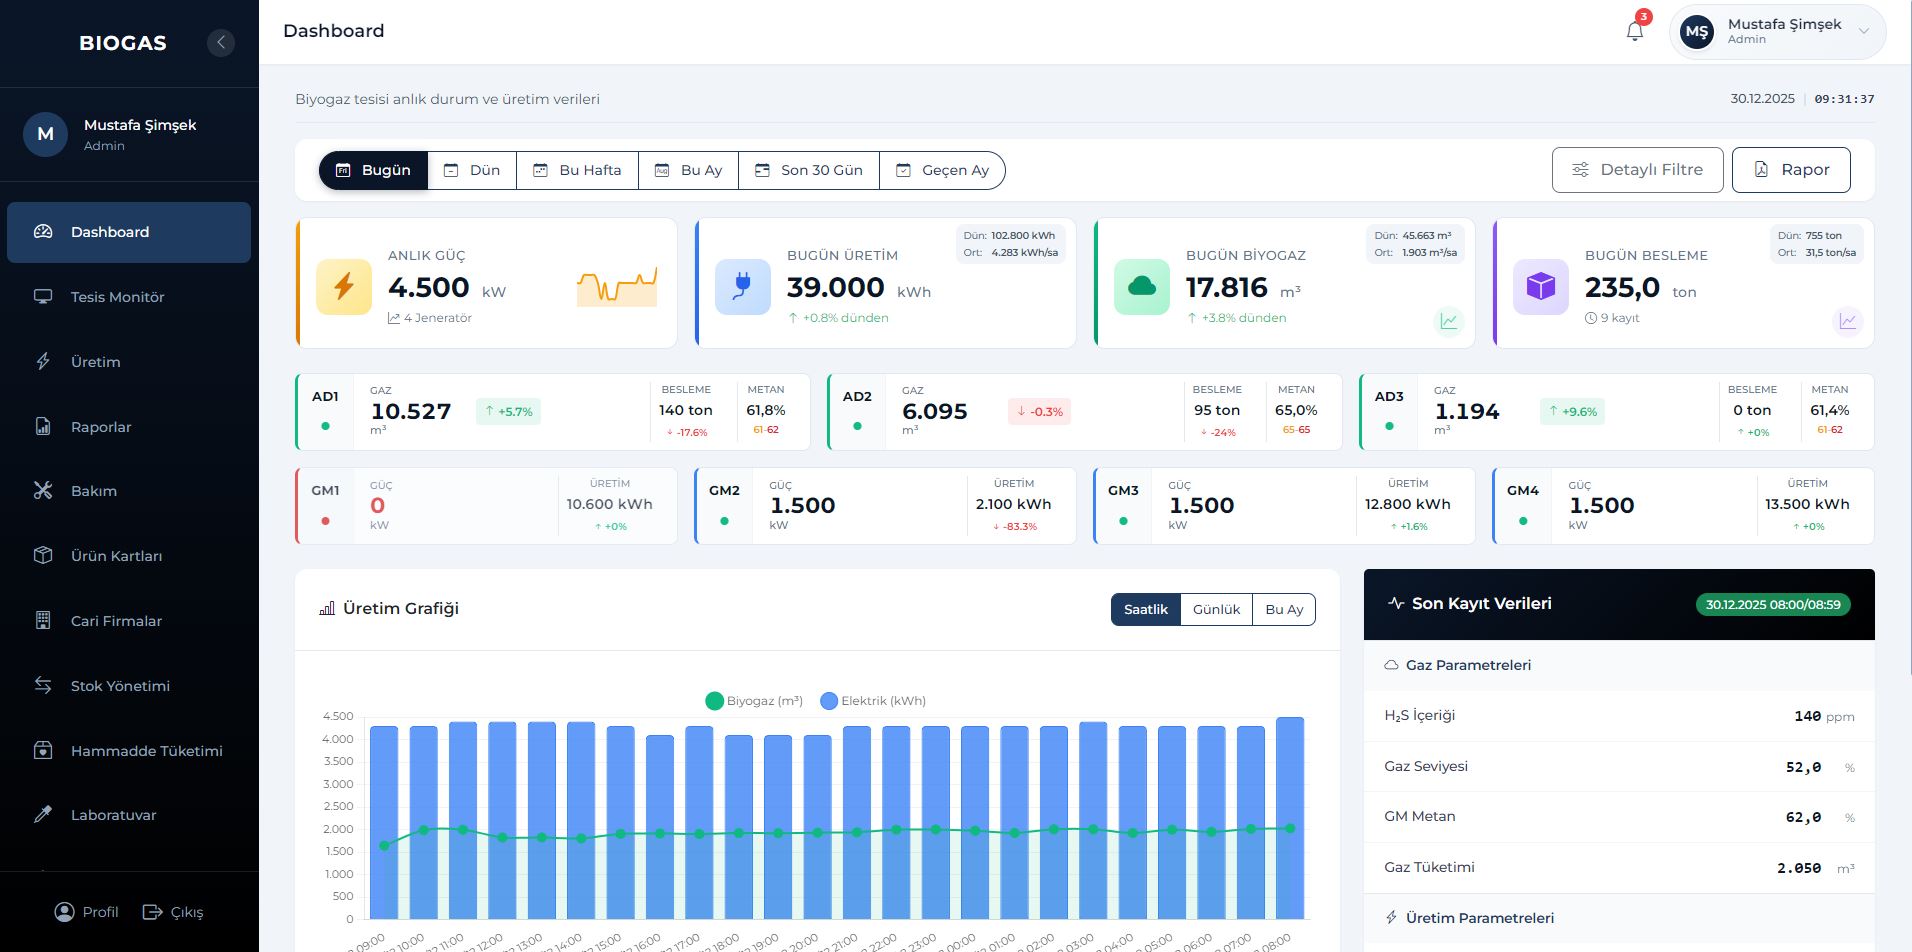Select Bu Ay on the Üretim Grafiği toggle
This screenshot has height=952, width=1912.
tap(1284, 609)
